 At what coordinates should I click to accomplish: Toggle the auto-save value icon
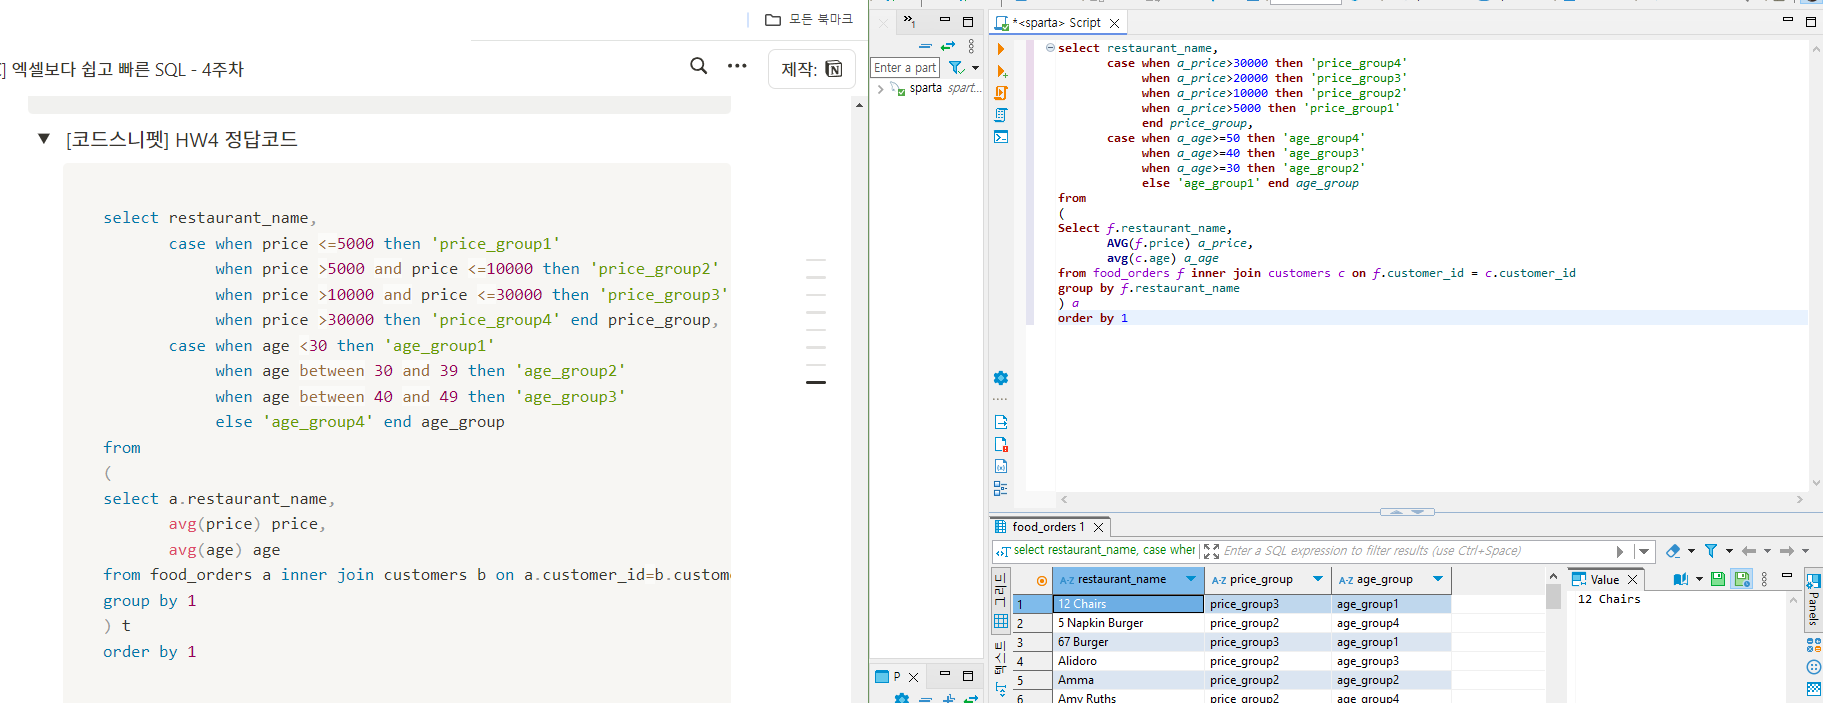[1741, 579]
